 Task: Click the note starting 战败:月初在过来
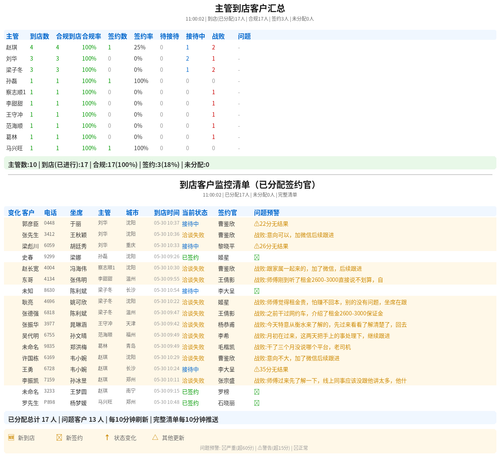pos(322,336)
